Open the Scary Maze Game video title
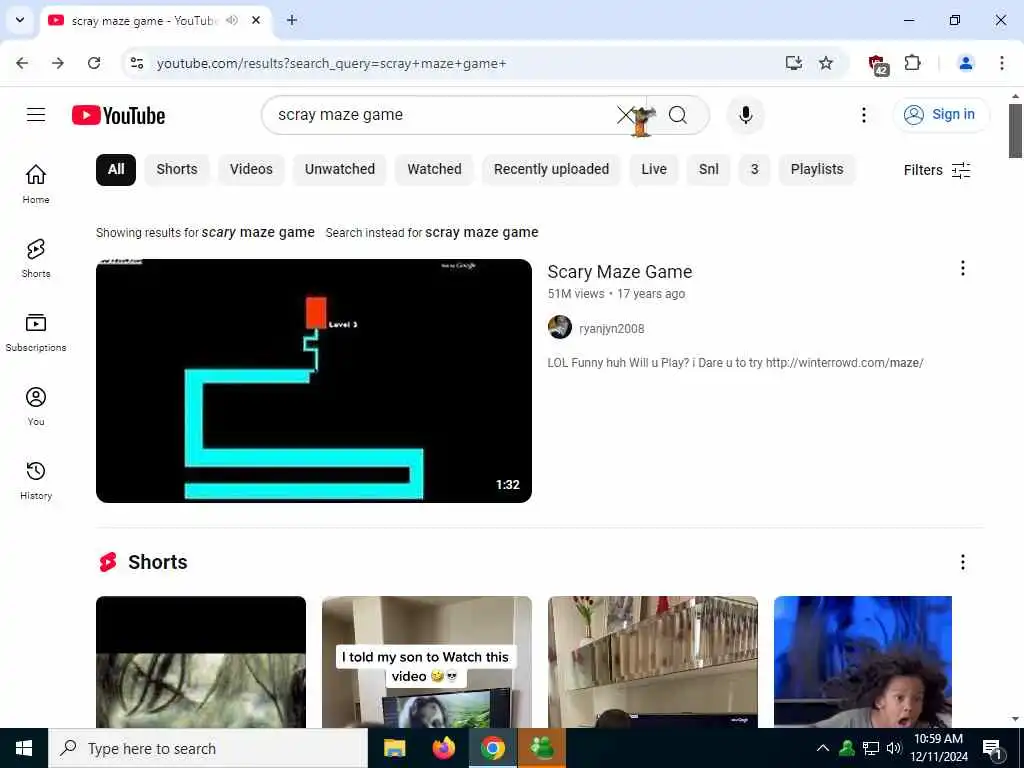 click(620, 272)
